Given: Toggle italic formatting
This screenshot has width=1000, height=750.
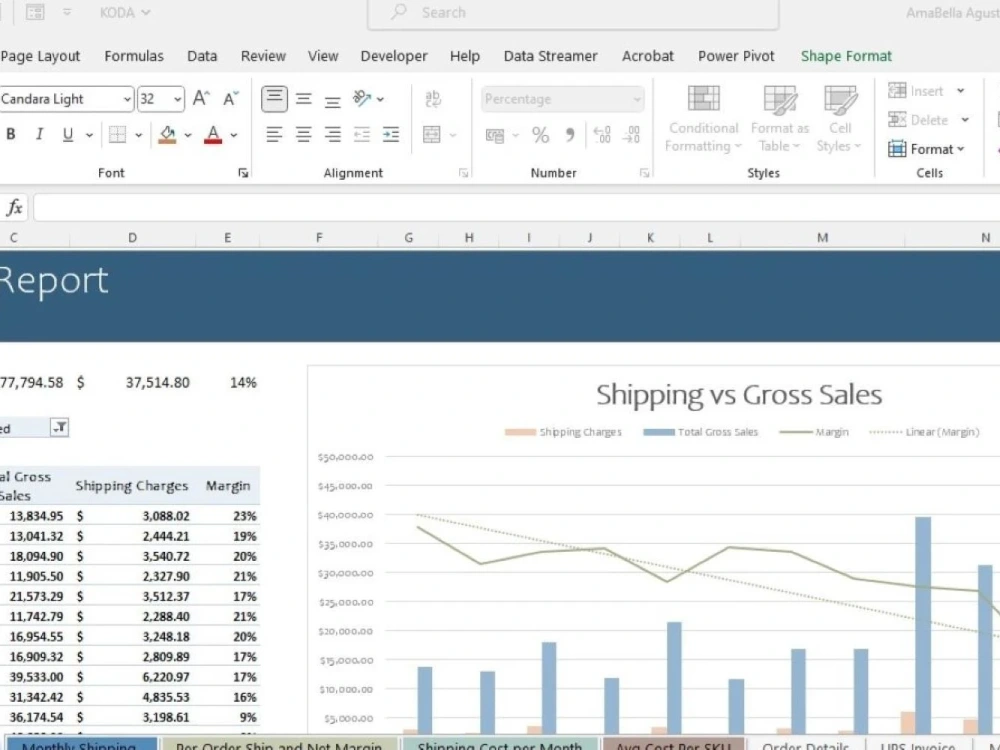Looking at the screenshot, I should 38,135.
